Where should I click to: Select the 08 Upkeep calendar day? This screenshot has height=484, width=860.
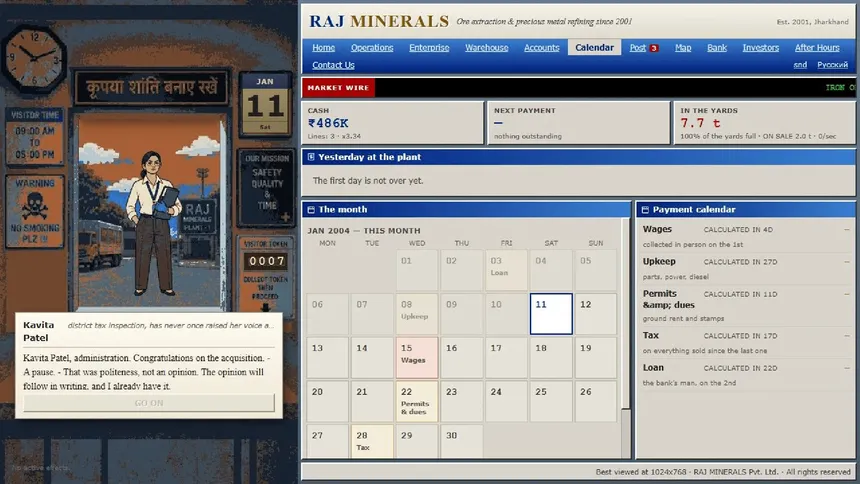pos(417,314)
